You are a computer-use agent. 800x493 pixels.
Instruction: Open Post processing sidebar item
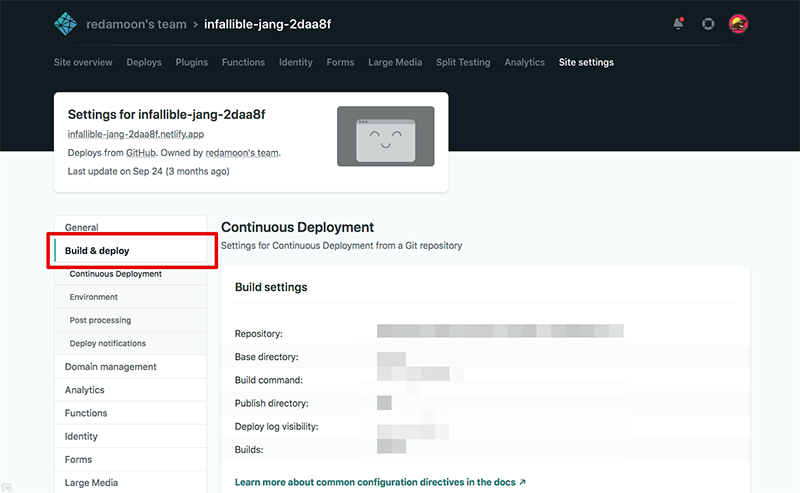click(x=100, y=320)
